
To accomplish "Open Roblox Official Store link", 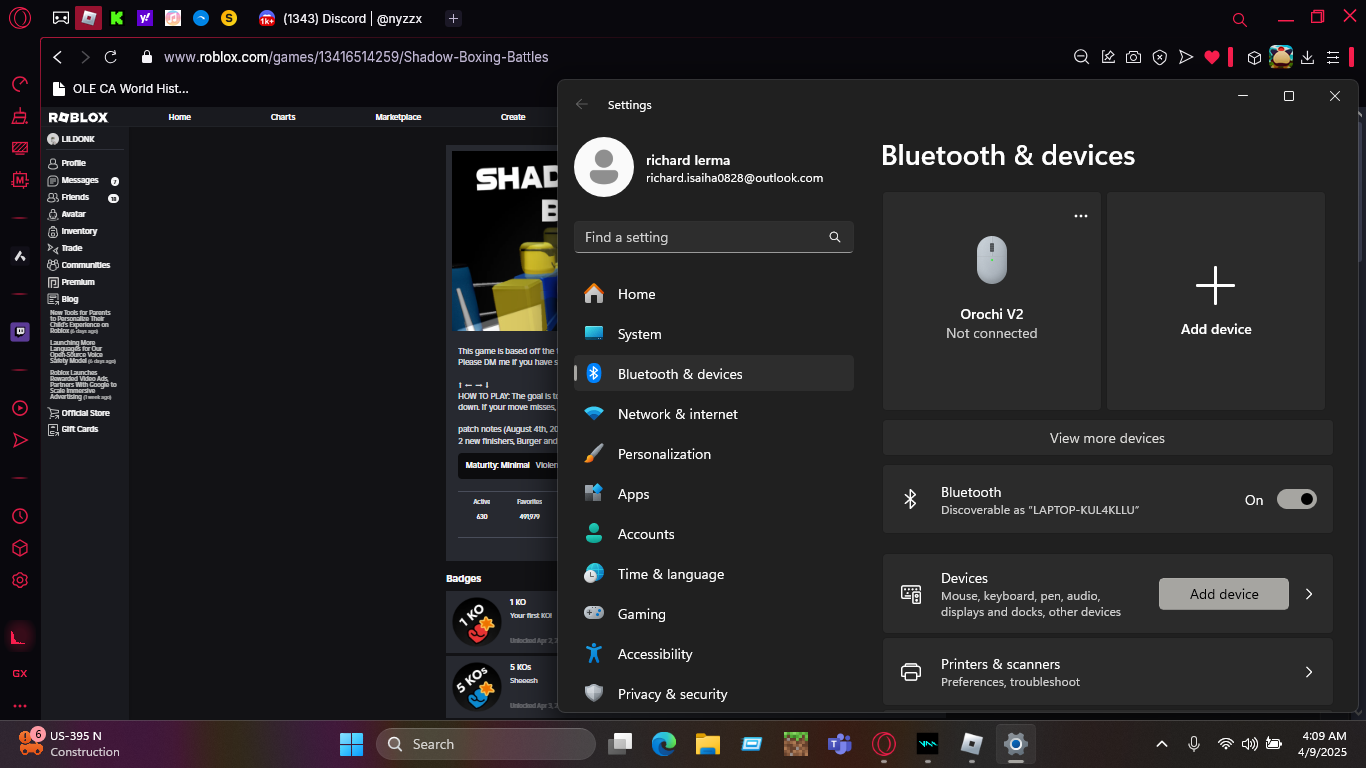I will [85, 413].
